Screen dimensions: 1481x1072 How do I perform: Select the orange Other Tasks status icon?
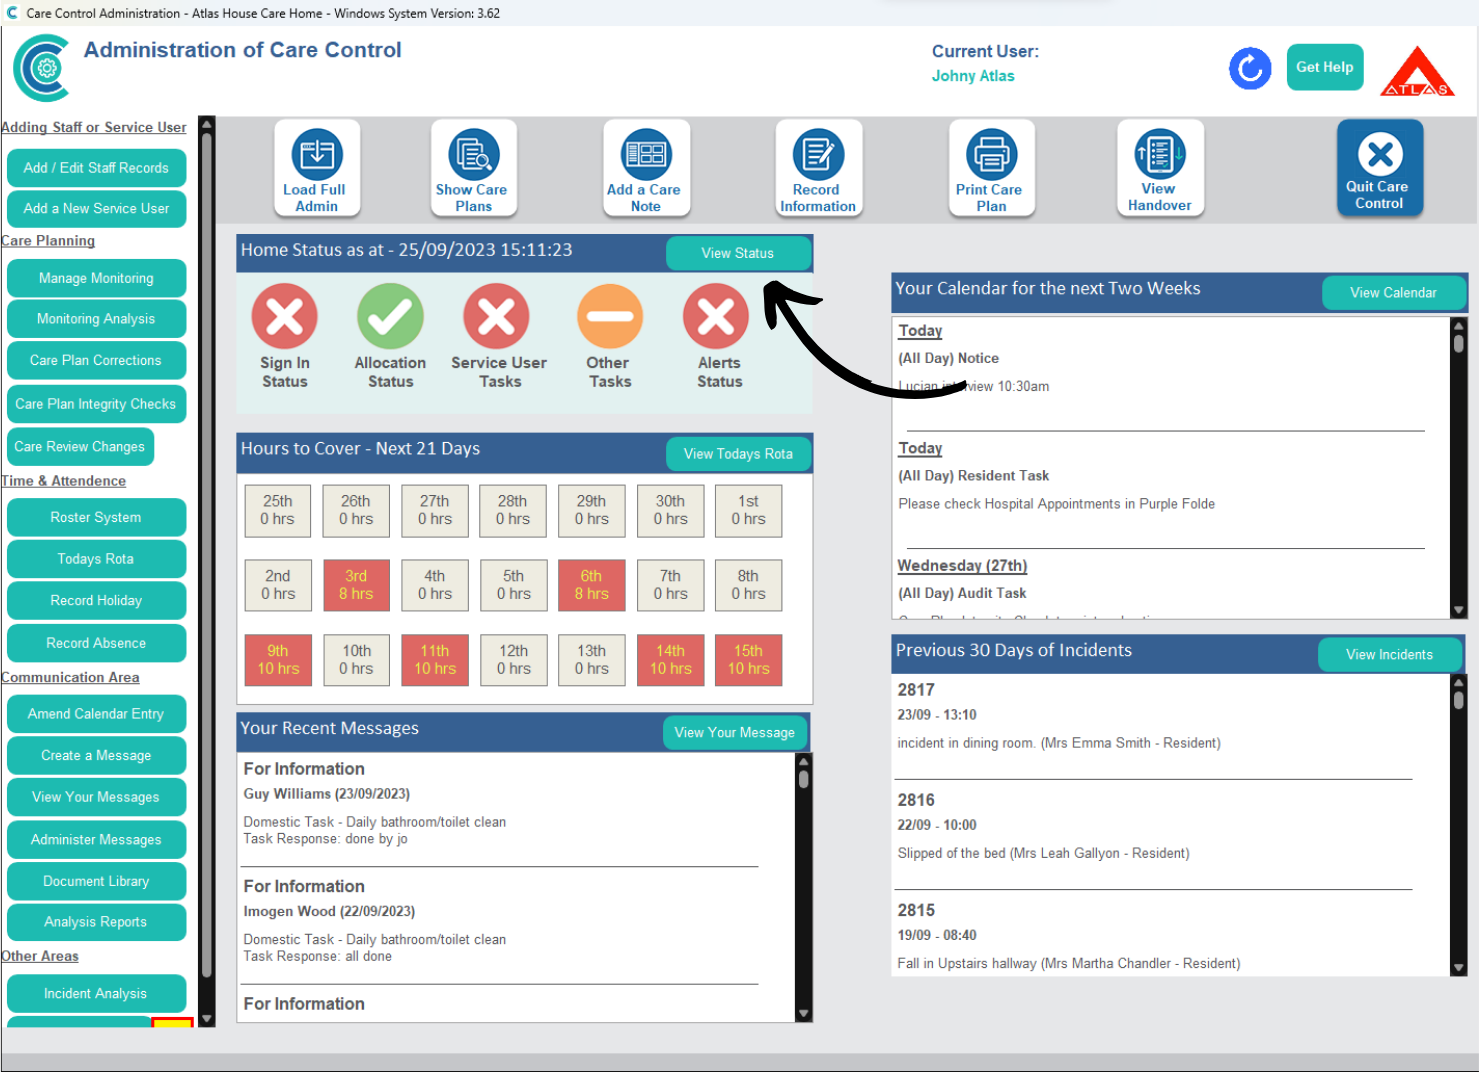pos(609,317)
